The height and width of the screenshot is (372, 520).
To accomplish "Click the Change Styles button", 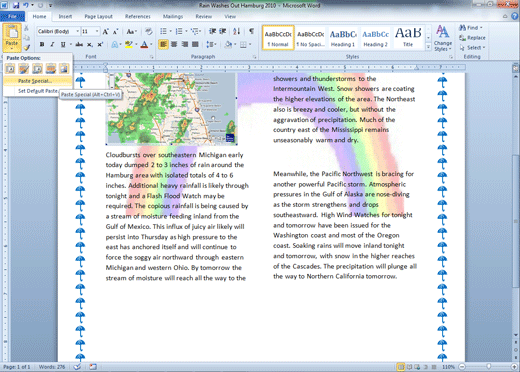I will click(443, 38).
